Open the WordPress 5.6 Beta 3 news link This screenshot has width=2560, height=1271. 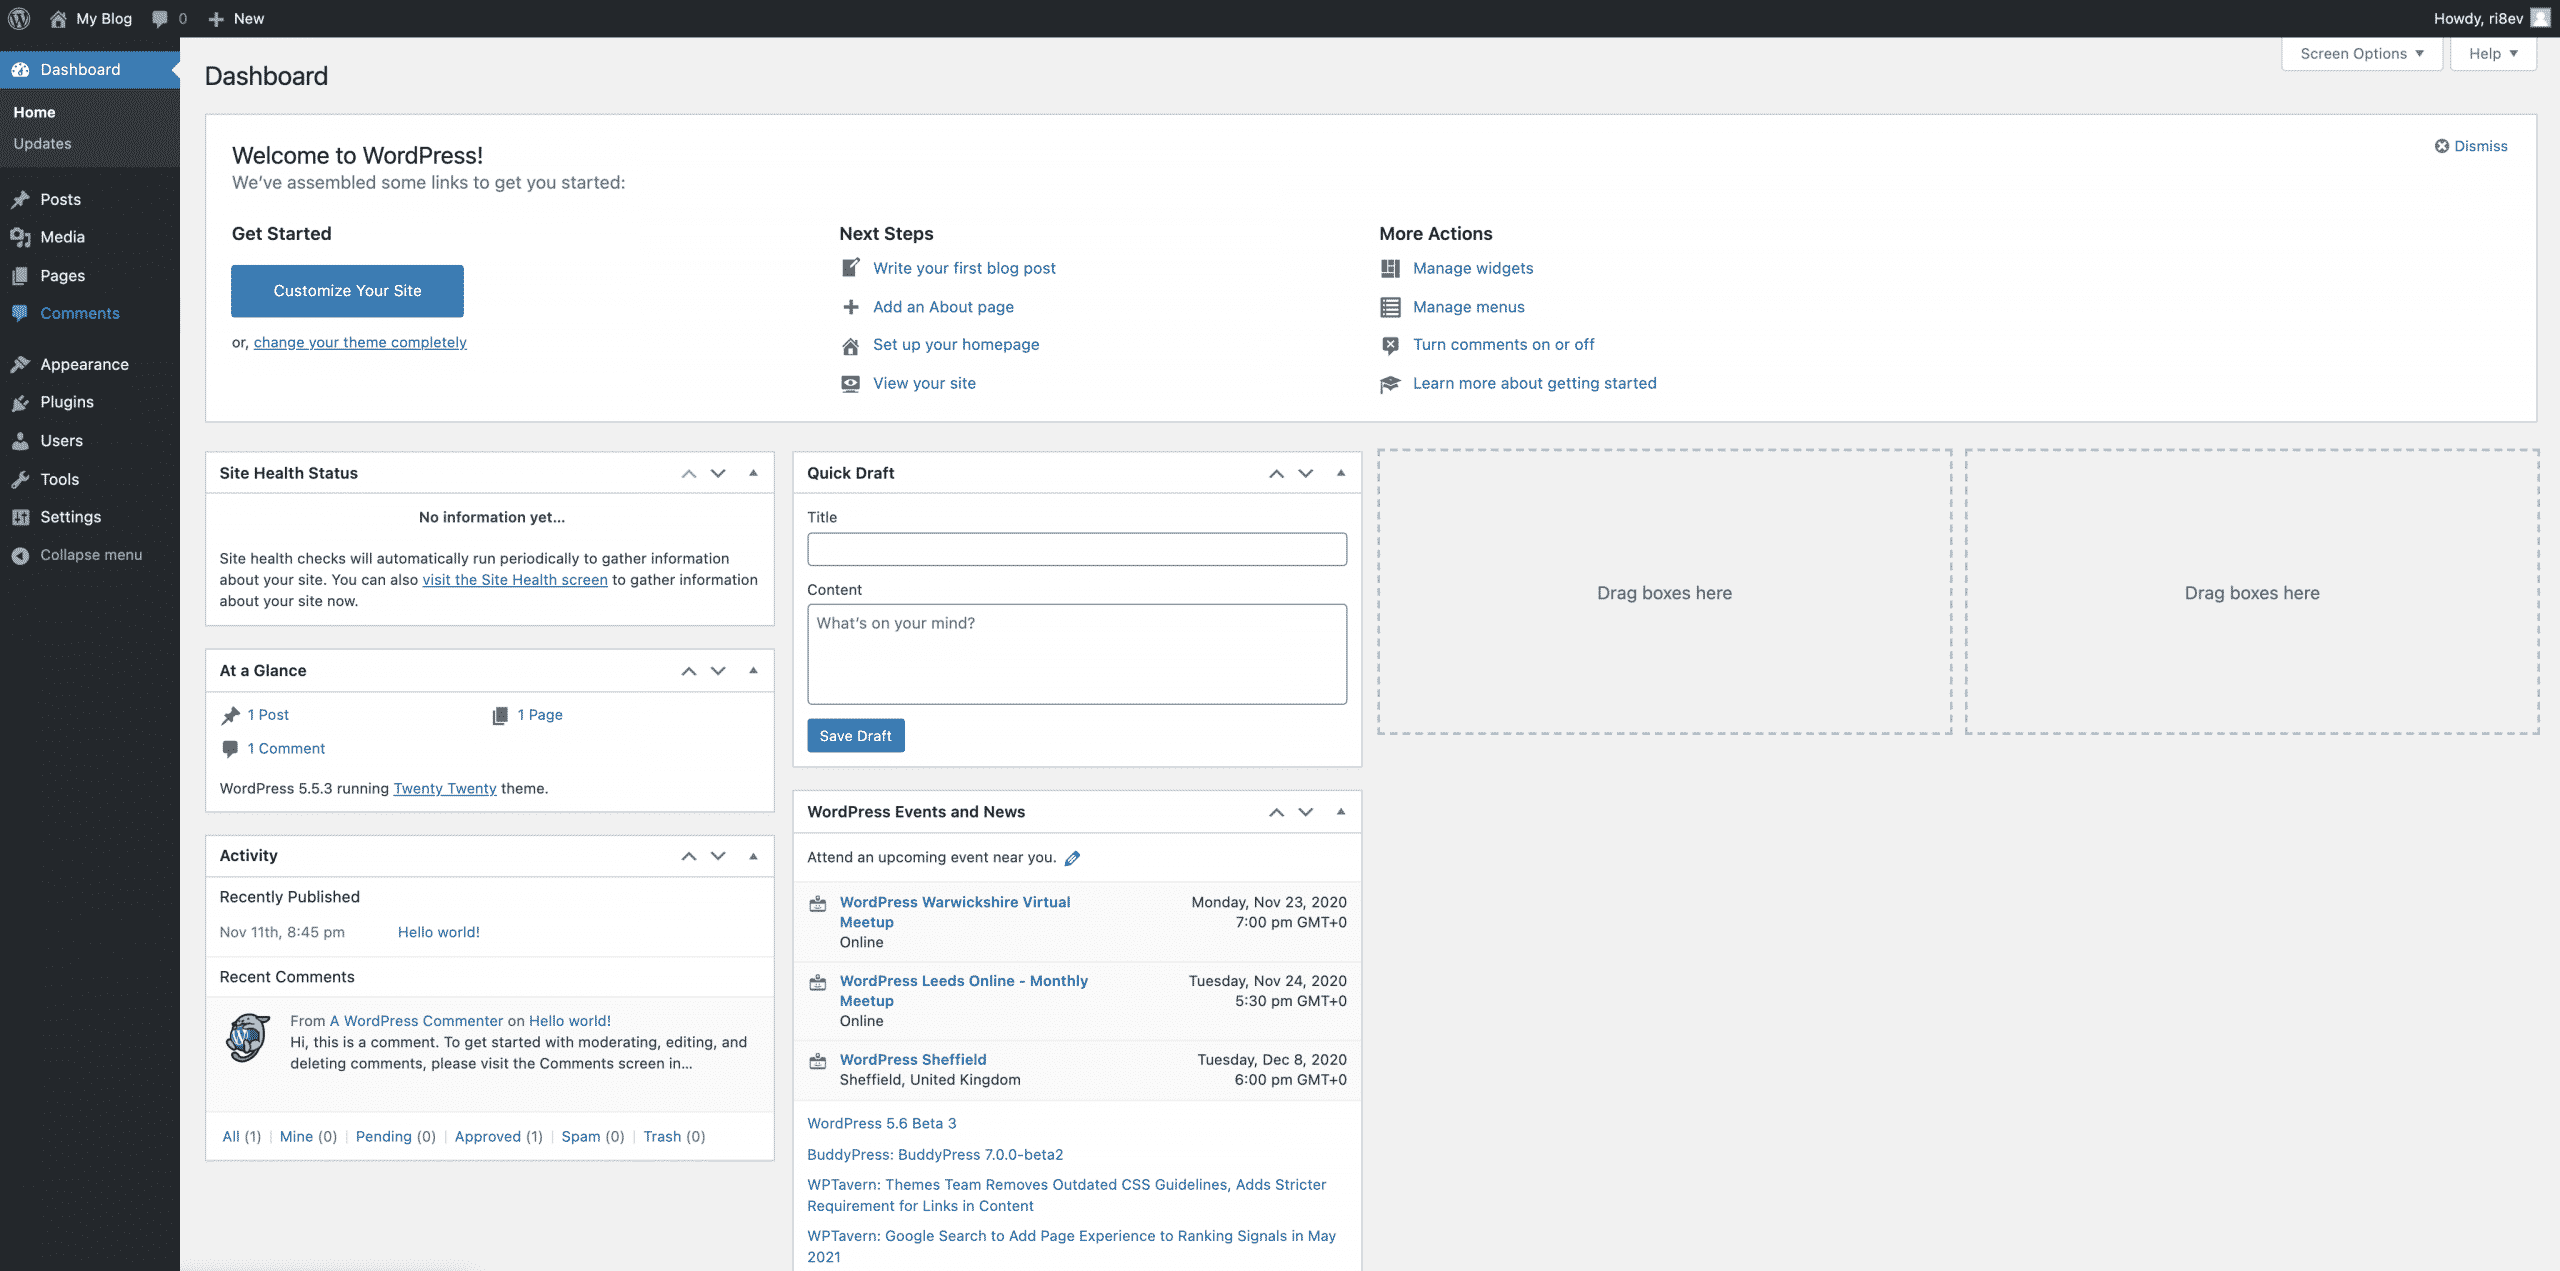tap(882, 1123)
